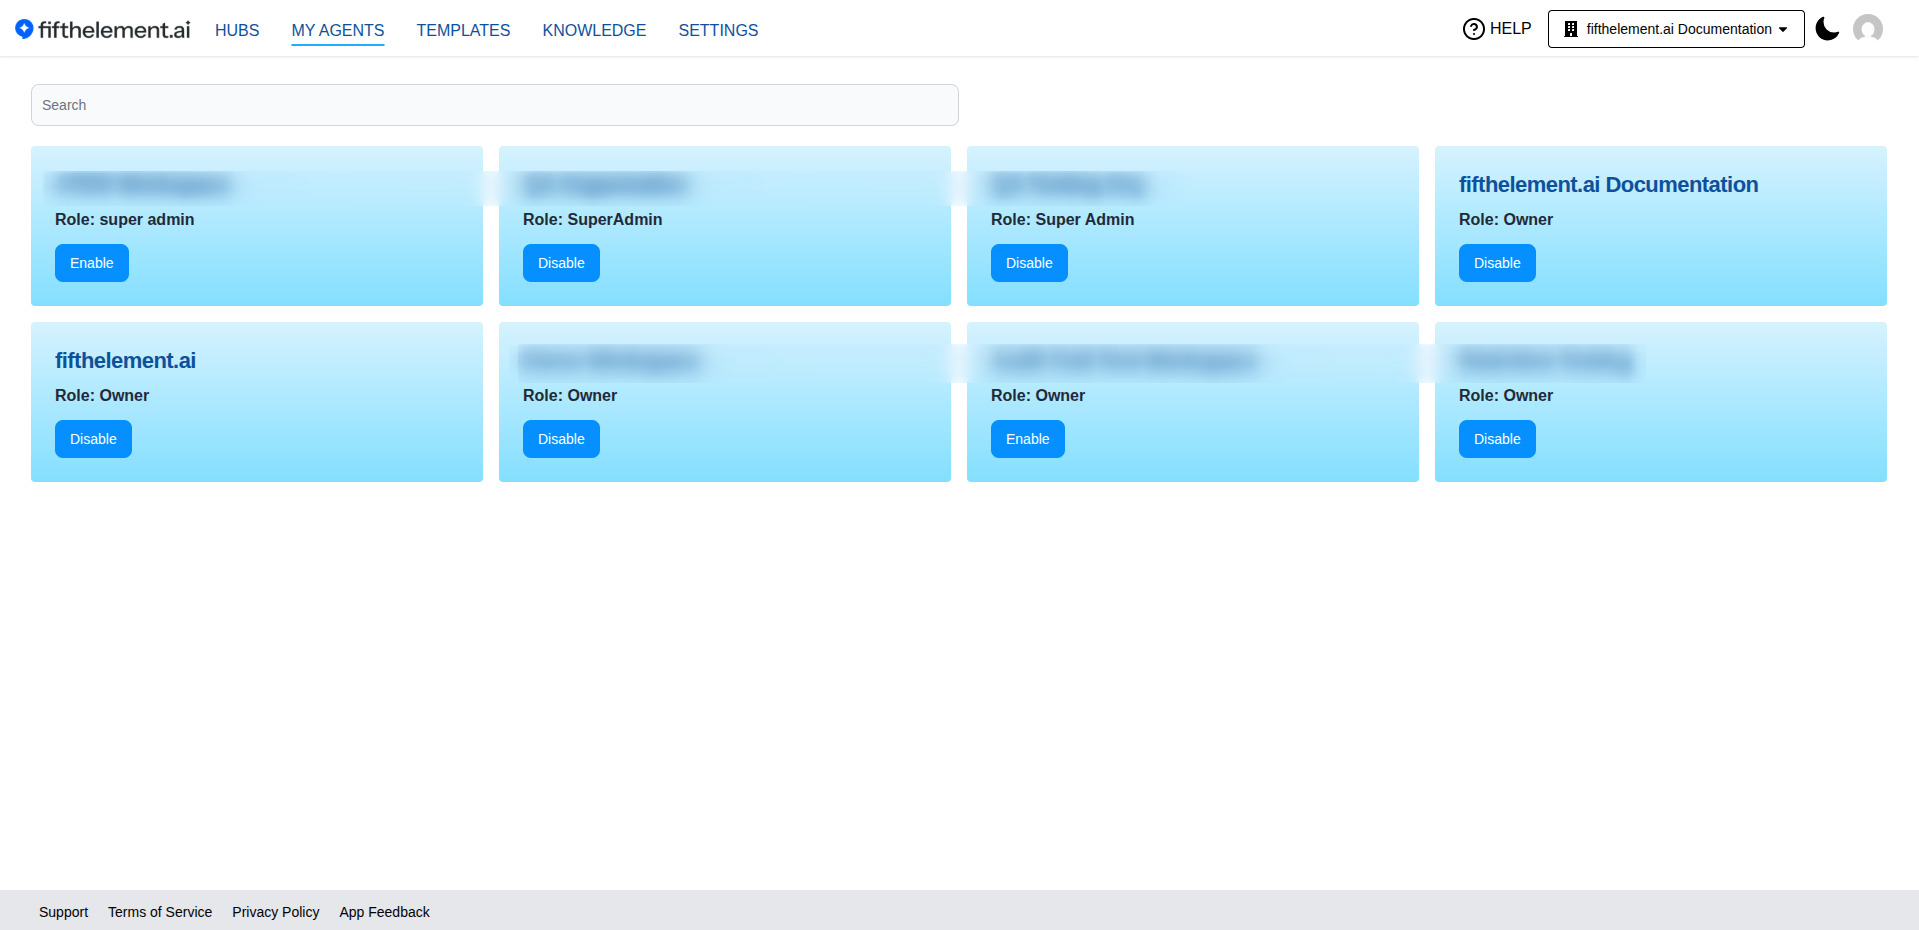Click the 'Role: super admin' text

click(125, 220)
